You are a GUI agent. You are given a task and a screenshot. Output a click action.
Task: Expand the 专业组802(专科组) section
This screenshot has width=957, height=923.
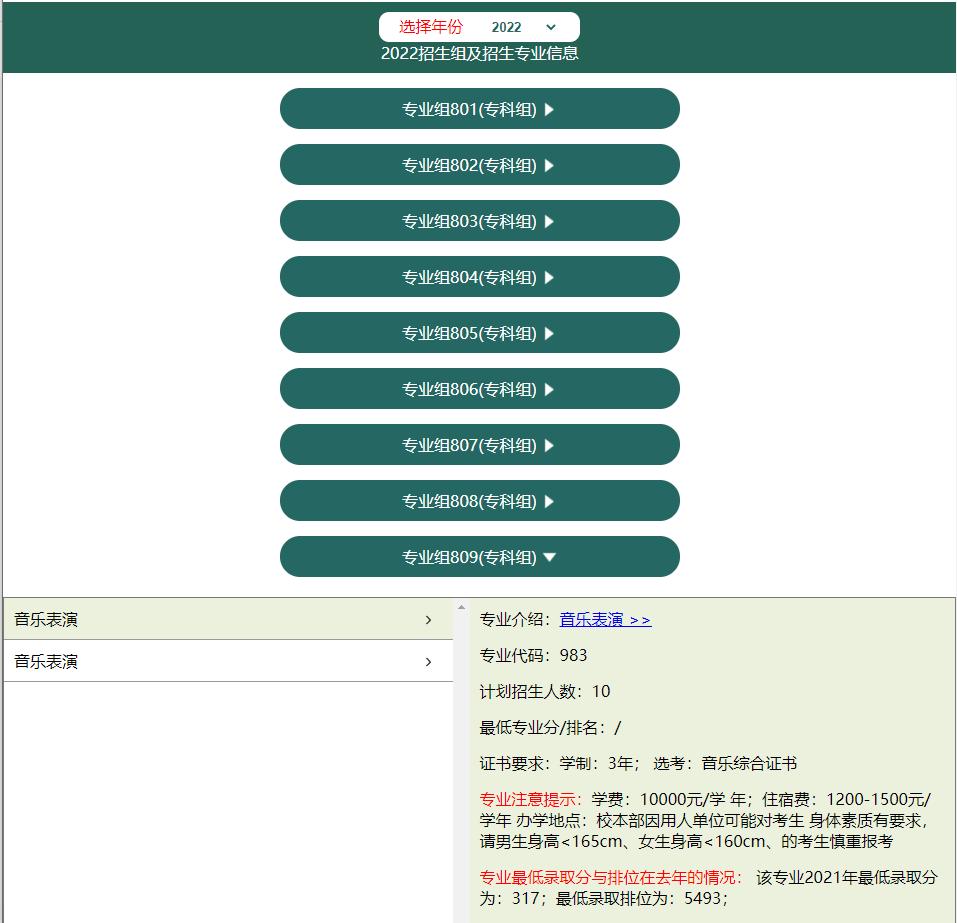tap(479, 165)
